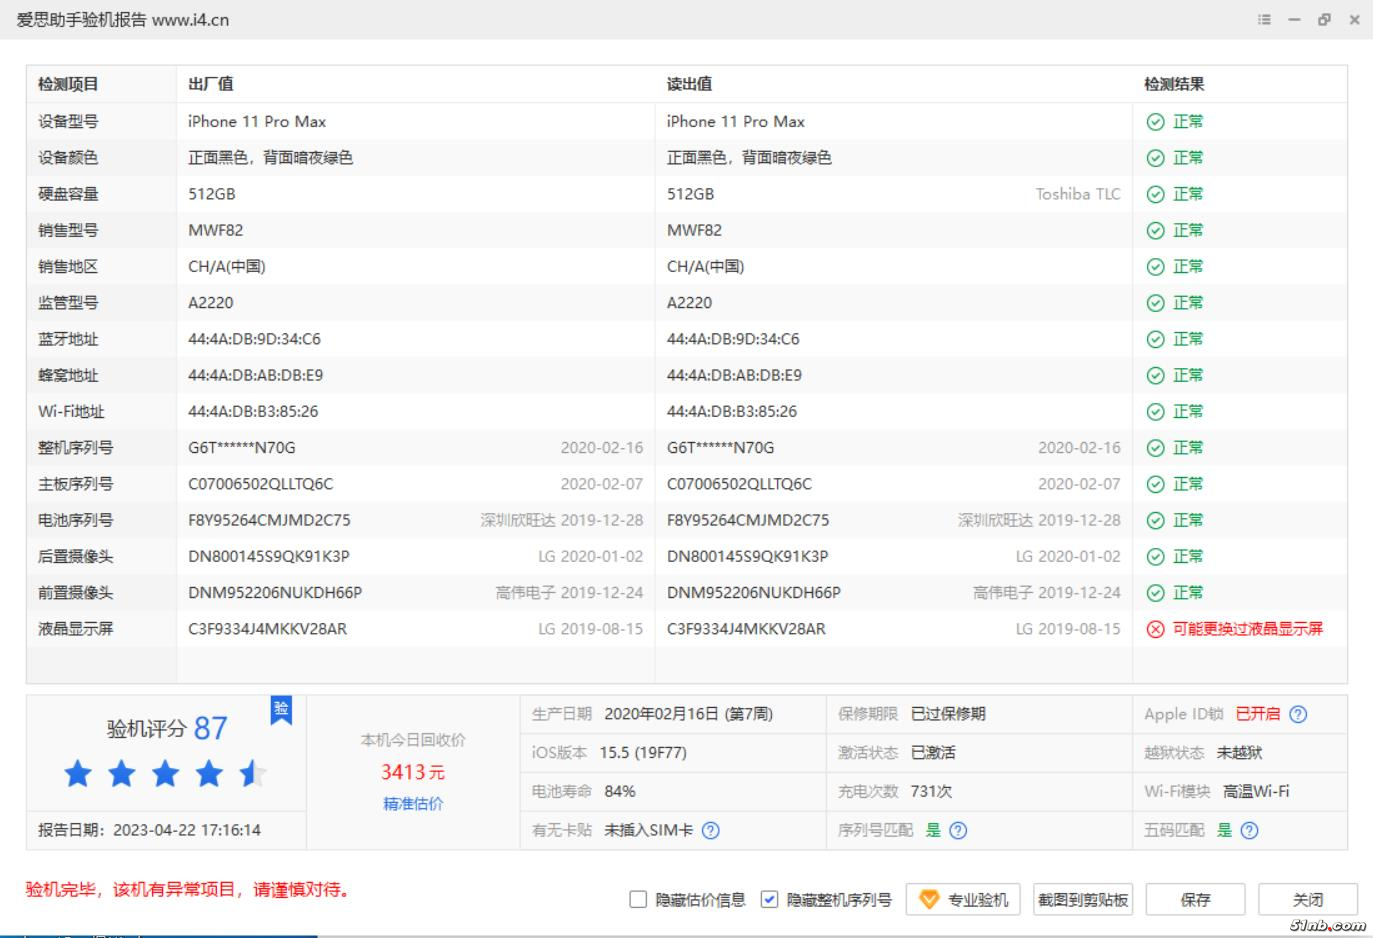The image size is (1373, 938).
Task: Click the 关闭 button
Action: [1307, 899]
